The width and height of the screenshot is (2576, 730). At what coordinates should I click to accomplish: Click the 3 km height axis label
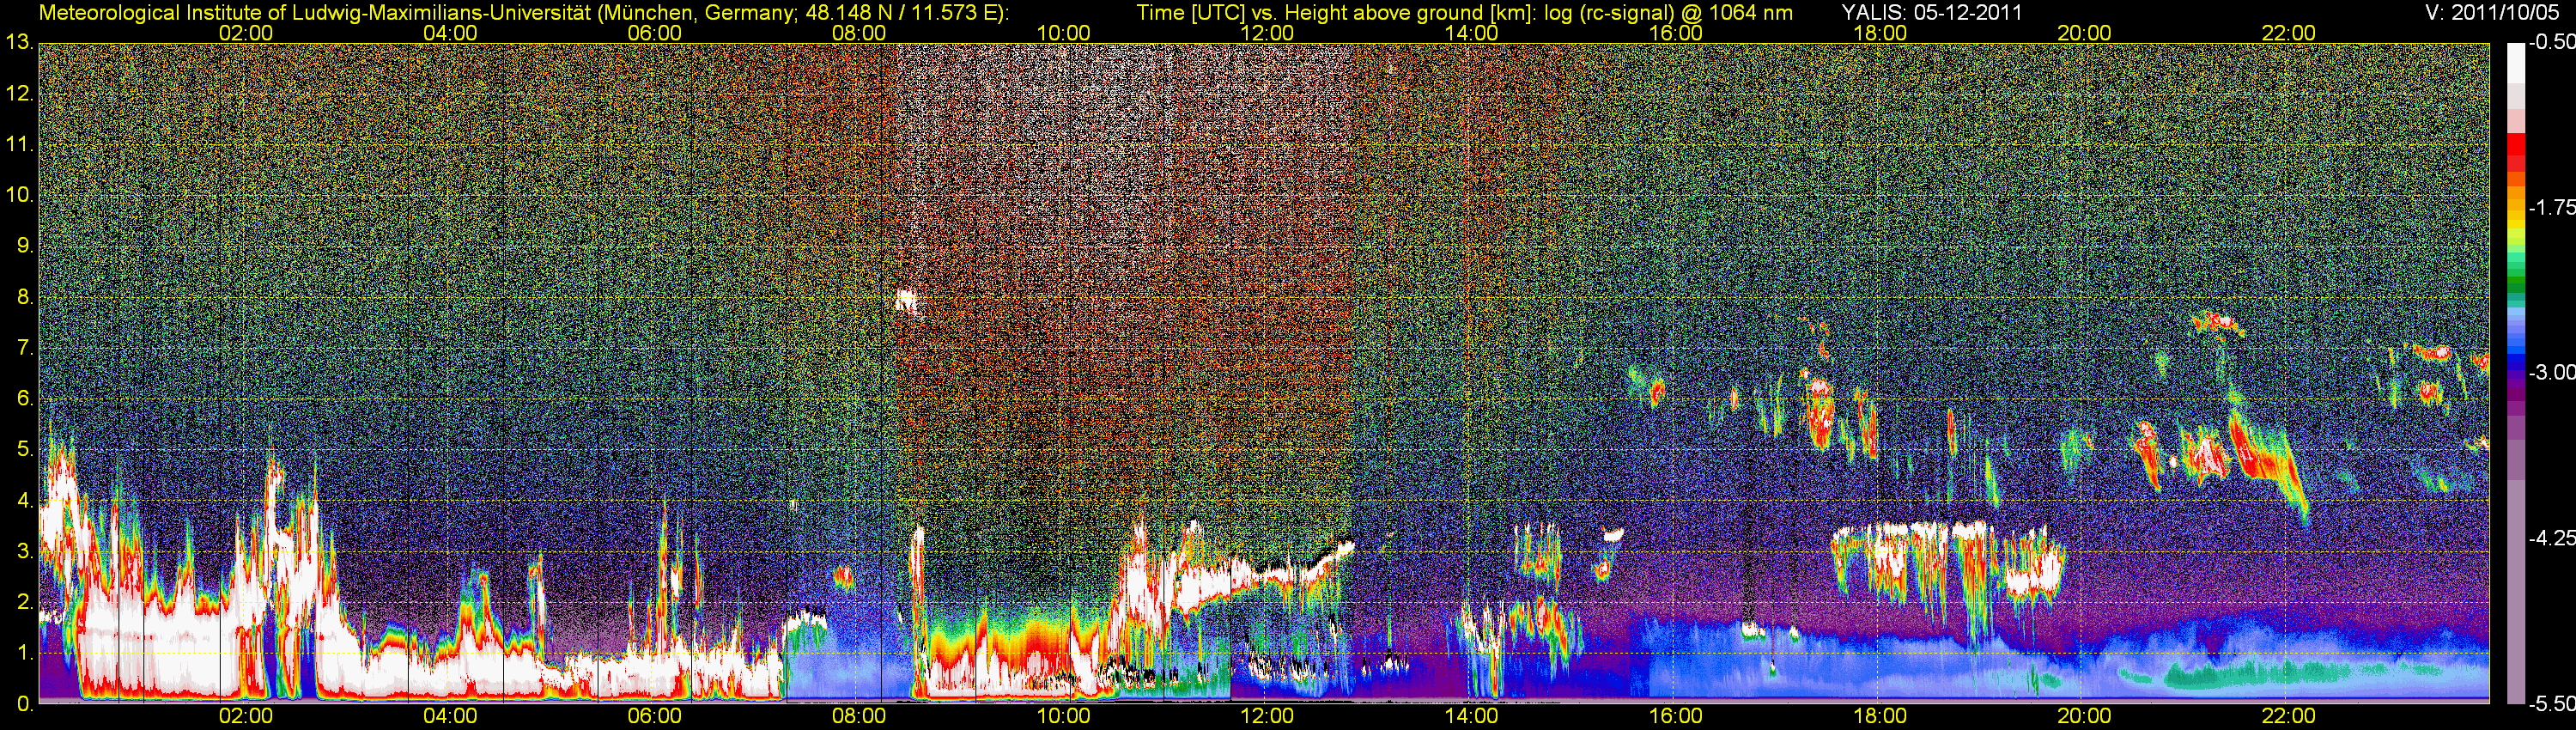click(x=24, y=552)
